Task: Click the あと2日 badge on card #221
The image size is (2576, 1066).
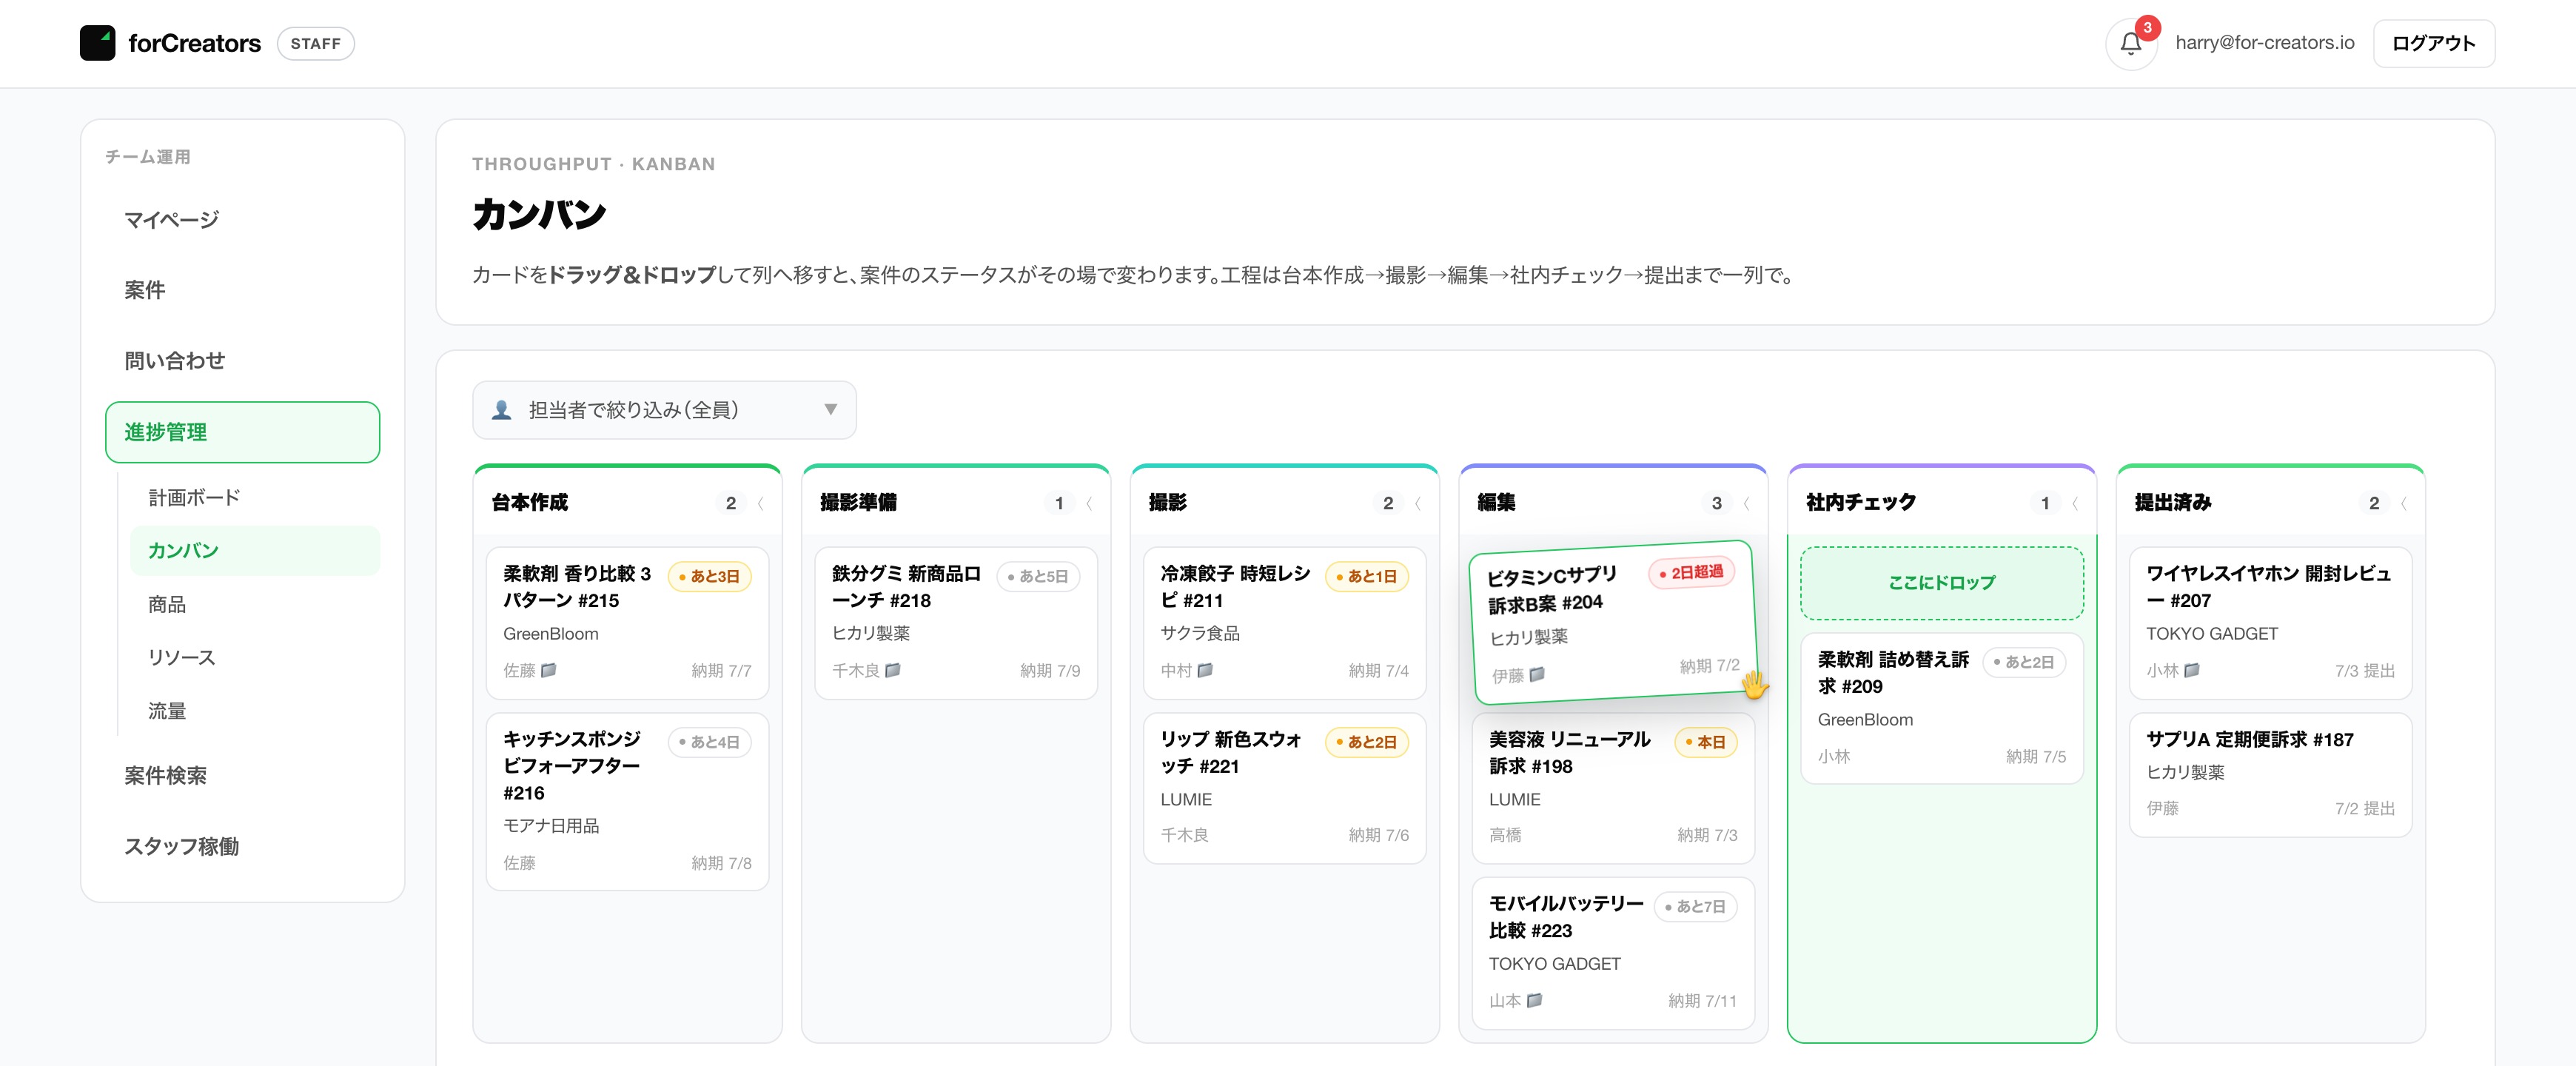Action: 1367,742
